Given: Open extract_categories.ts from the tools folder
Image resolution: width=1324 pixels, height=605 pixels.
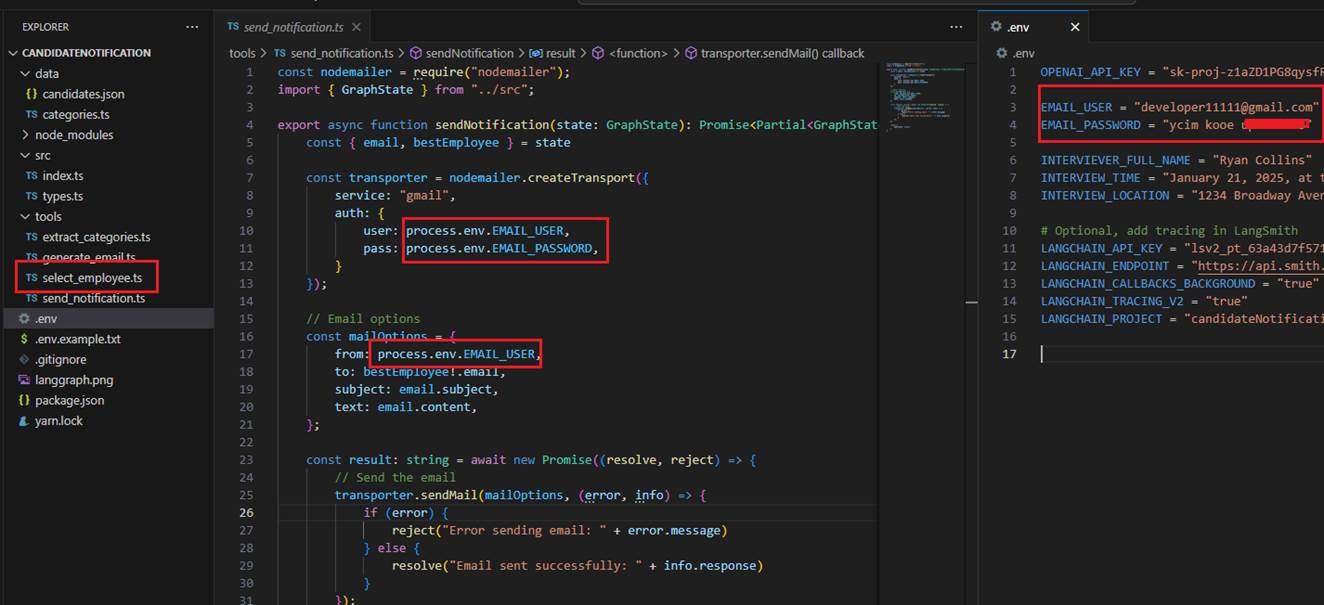Looking at the screenshot, I should (96, 237).
